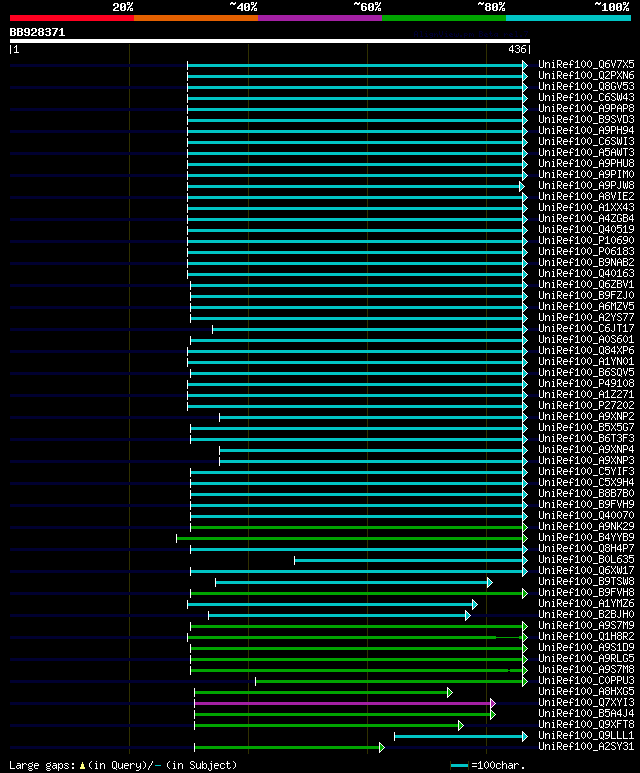
Task: Select label UniRef100_B5A4J4
Action: [x=586, y=714]
